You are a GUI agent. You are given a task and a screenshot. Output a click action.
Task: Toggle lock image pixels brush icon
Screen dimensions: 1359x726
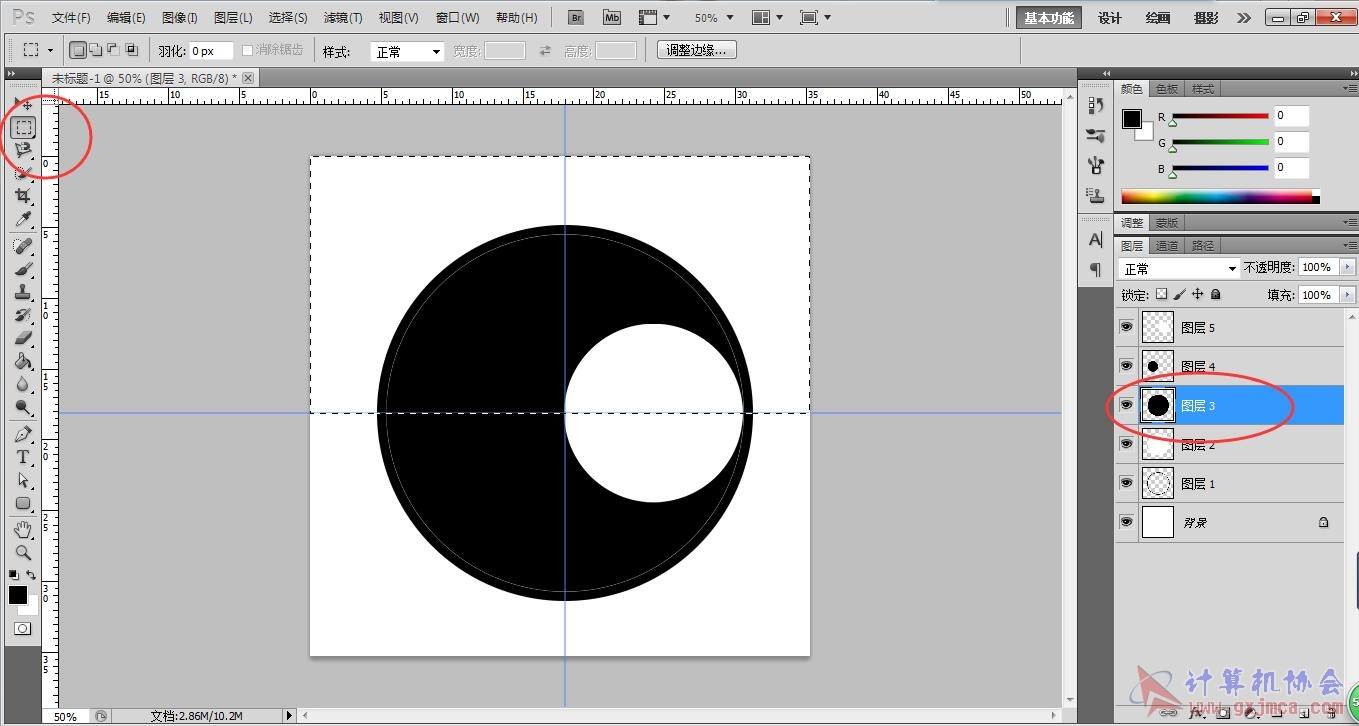1179,295
